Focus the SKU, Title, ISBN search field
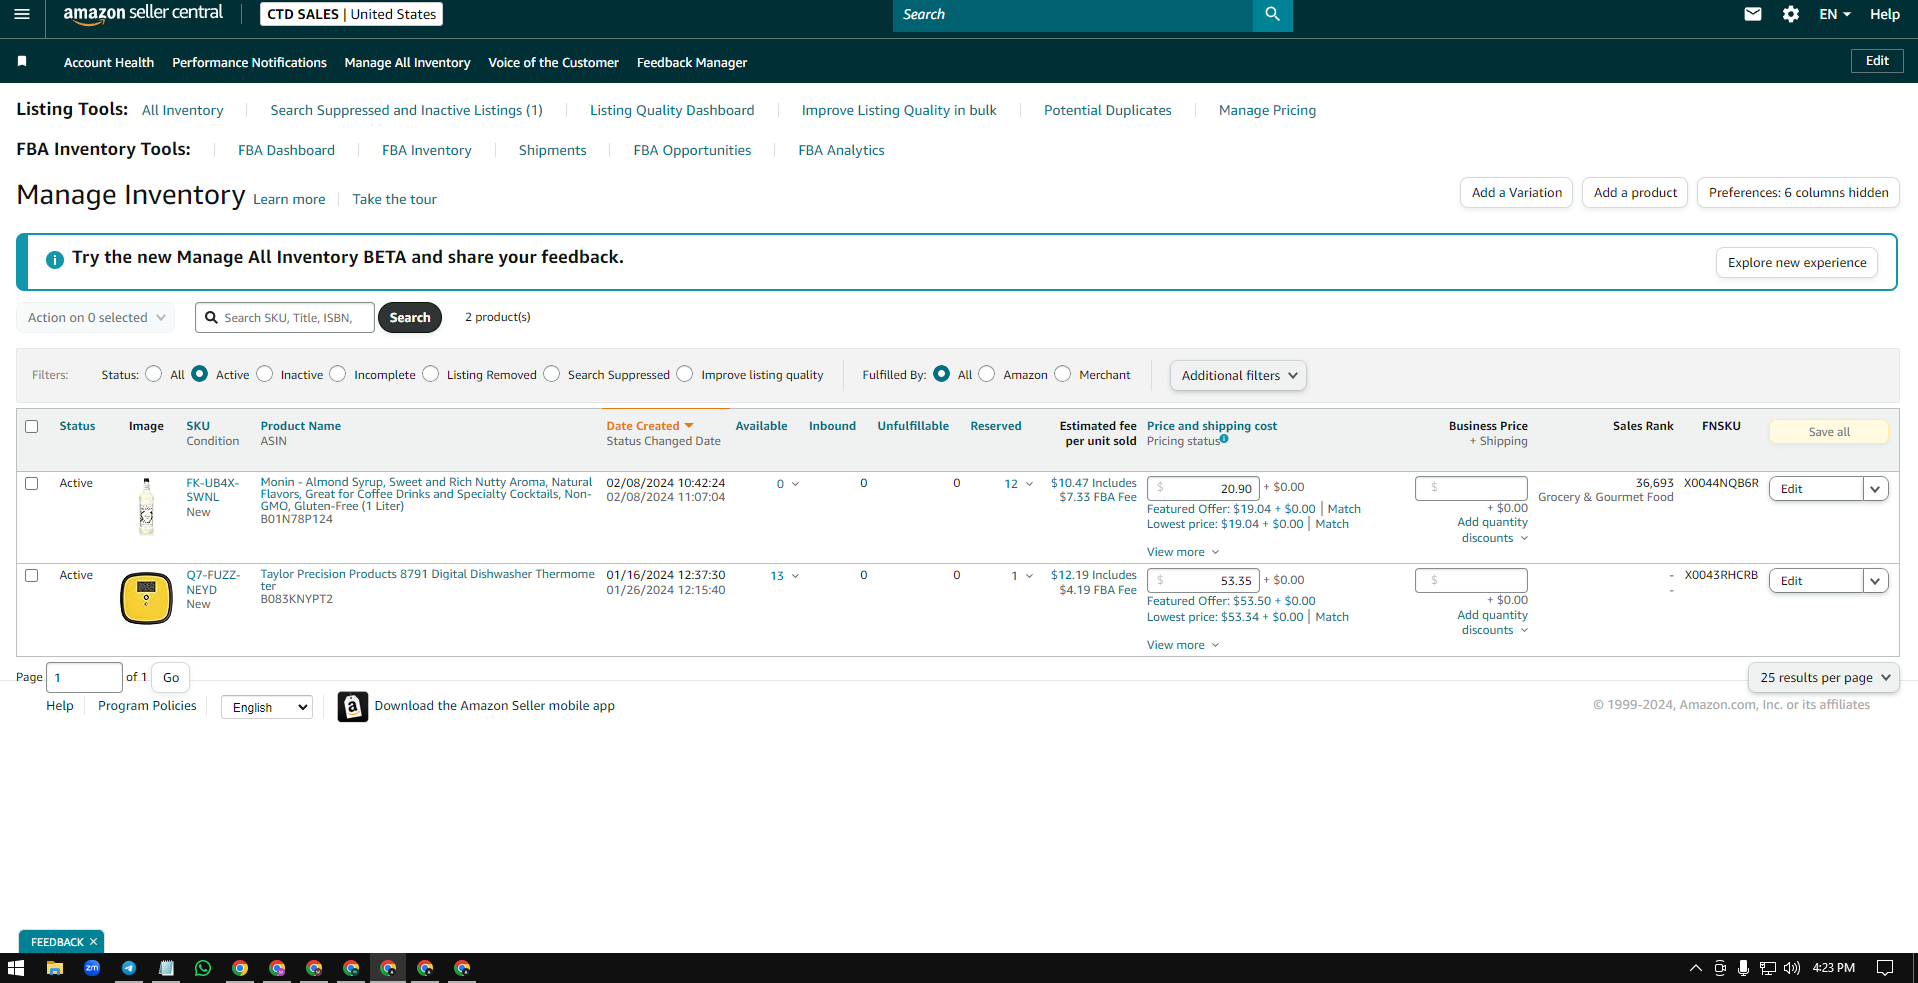The width and height of the screenshot is (1918, 983). pyautogui.click(x=285, y=318)
